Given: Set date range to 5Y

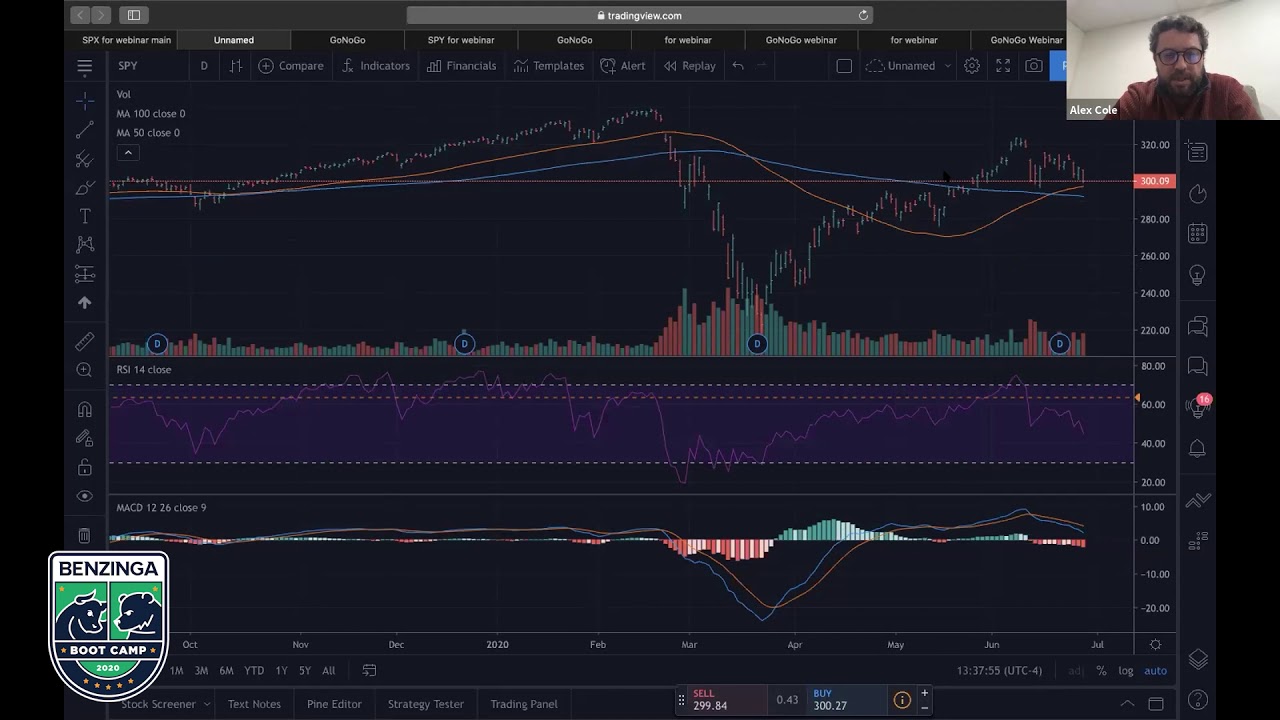Looking at the screenshot, I should pyautogui.click(x=304, y=671).
